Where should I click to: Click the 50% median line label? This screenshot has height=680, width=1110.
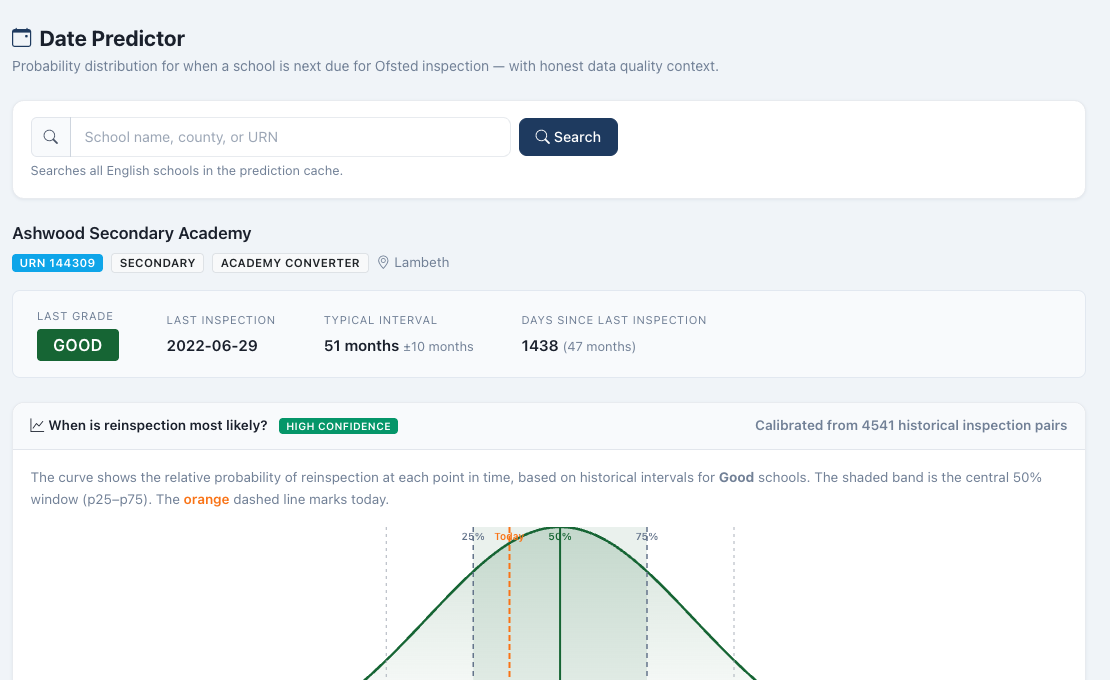point(560,536)
